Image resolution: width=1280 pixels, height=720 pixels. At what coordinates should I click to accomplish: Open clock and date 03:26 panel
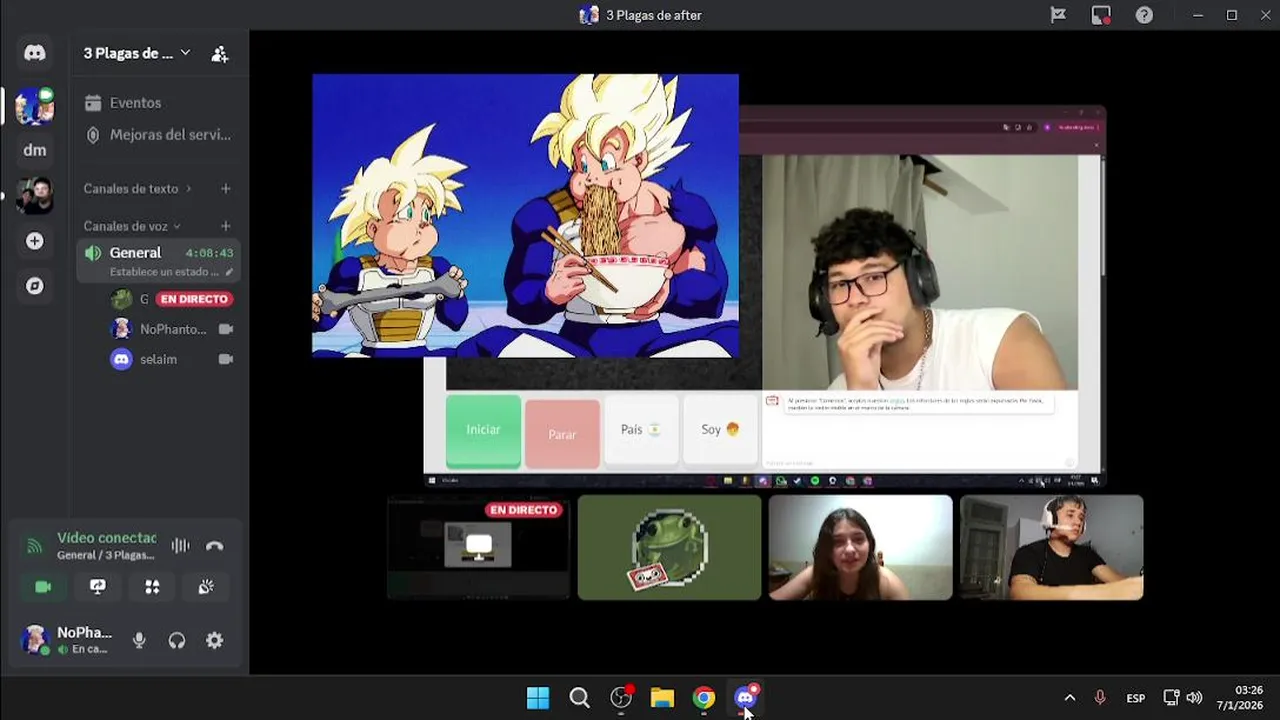point(1240,698)
